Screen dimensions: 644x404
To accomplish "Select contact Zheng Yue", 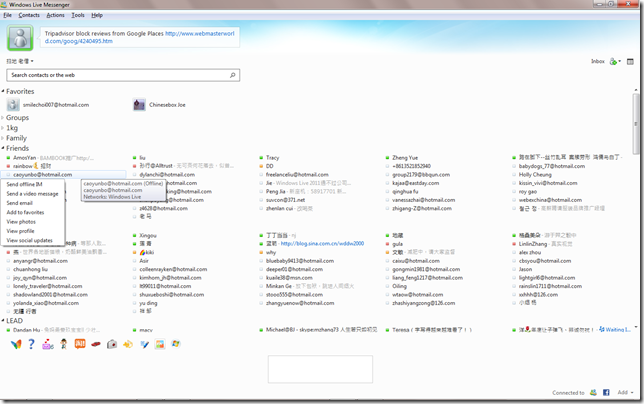I will [405, 158].
